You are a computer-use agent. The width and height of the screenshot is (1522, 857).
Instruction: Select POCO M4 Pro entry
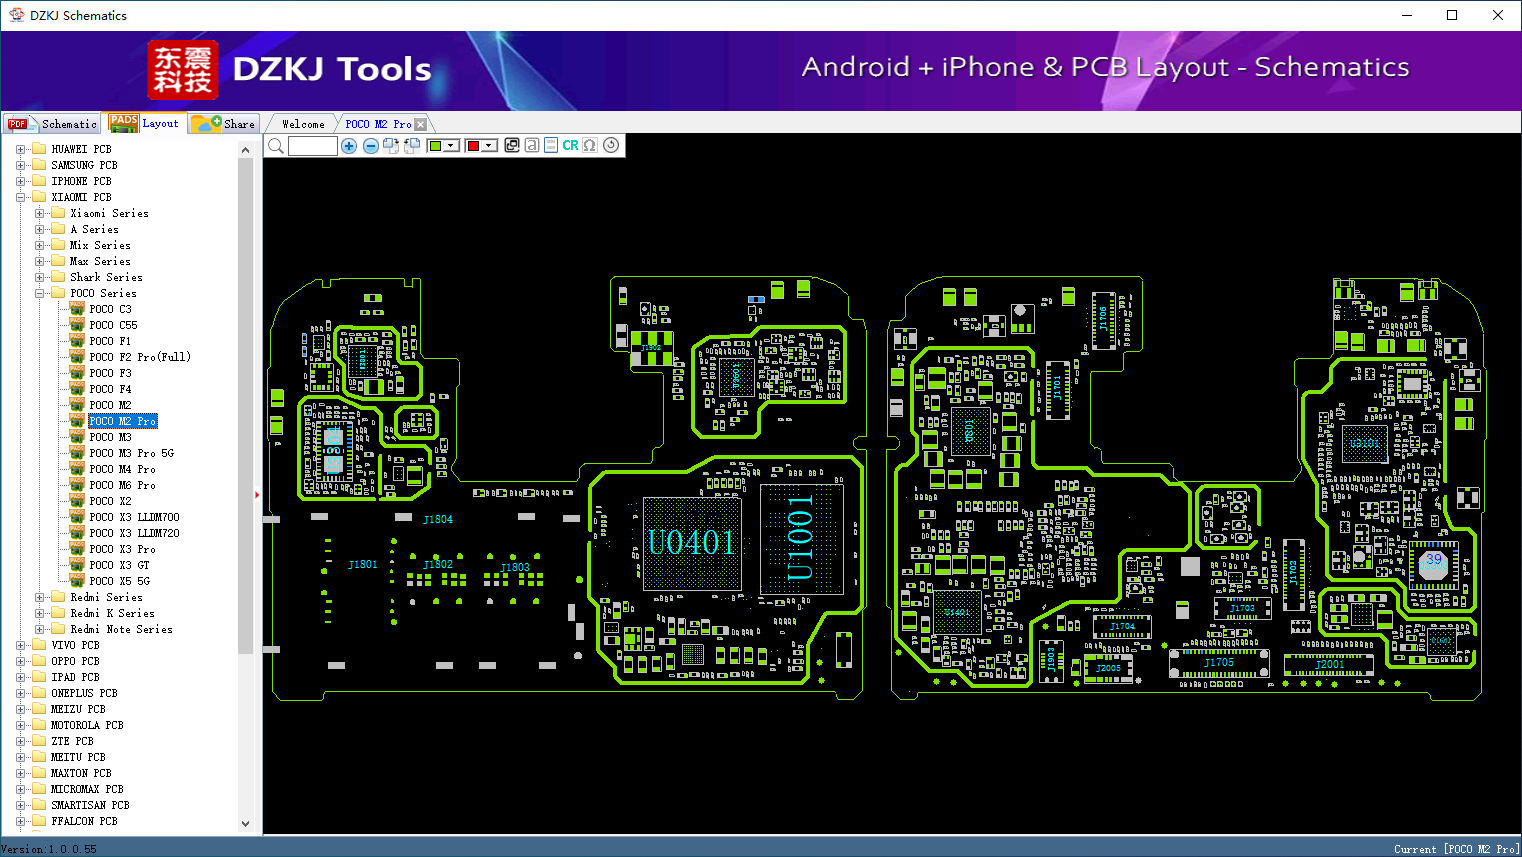(x=122, y=469)
